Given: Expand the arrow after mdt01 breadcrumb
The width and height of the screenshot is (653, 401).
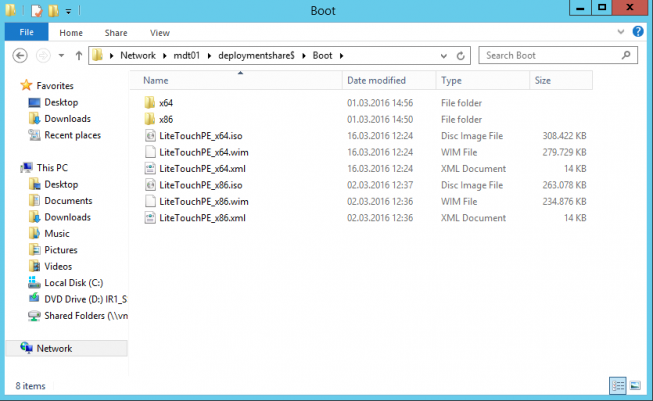Looking at the screenshot, I should click(209, 56).
